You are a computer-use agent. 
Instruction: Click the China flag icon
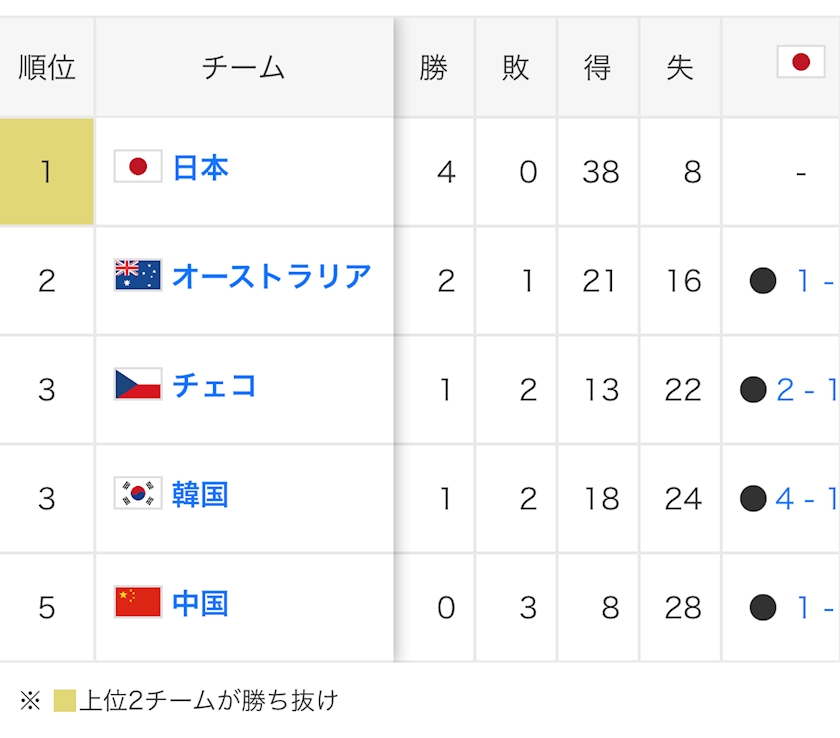(138, 602)
